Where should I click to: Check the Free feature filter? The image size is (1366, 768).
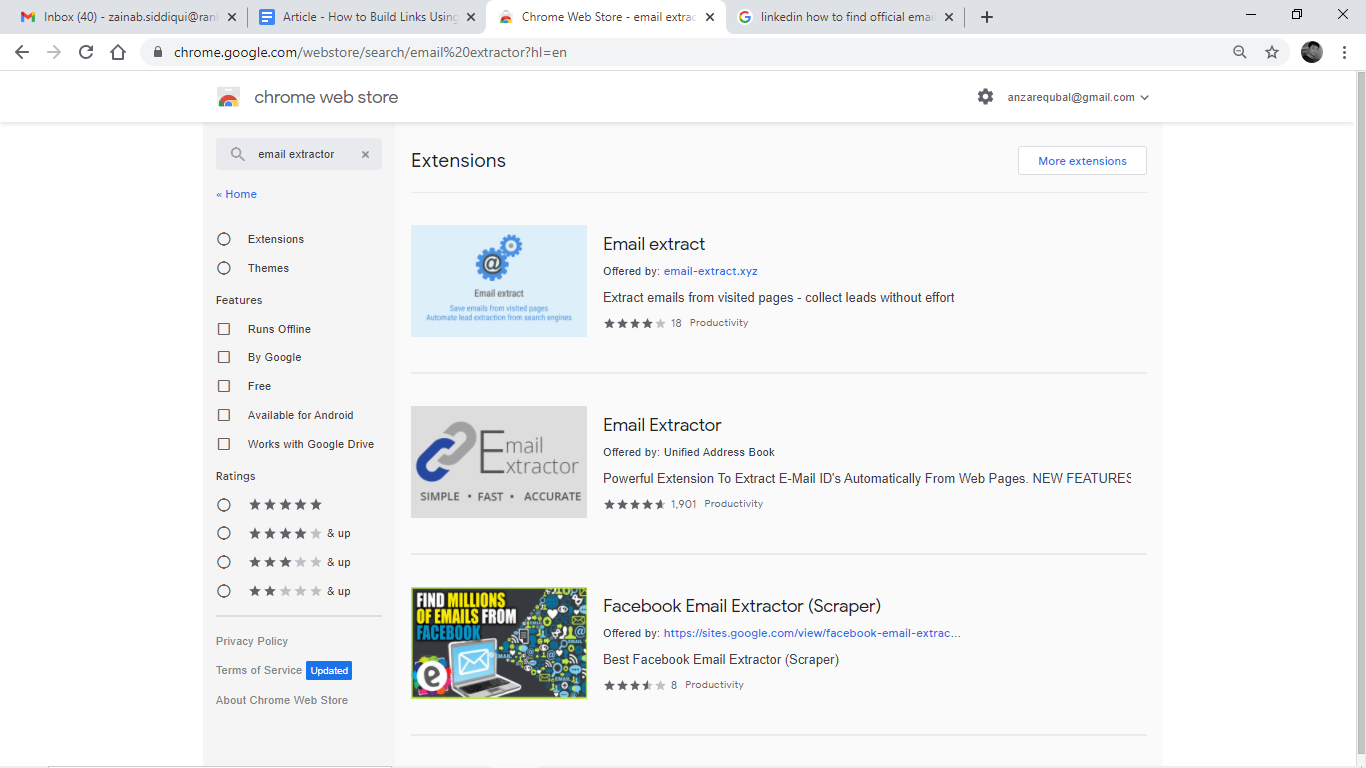[224, 386]
